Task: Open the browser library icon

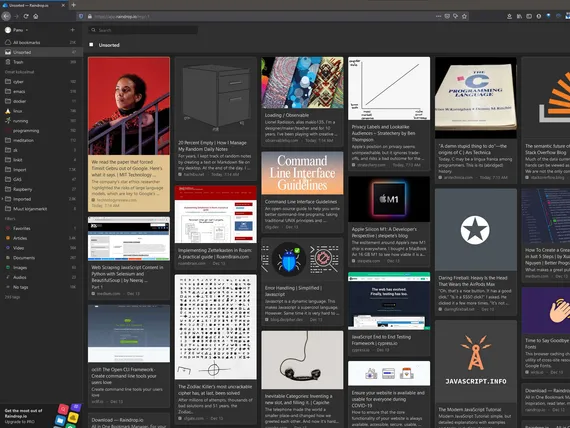Action: pos(519,16)
